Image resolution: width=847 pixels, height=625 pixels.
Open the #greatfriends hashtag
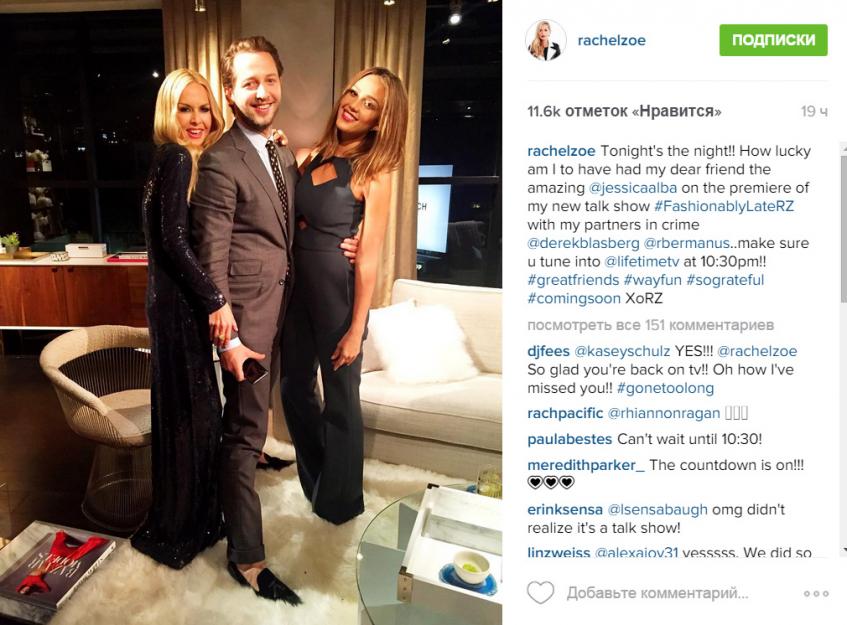573,280
